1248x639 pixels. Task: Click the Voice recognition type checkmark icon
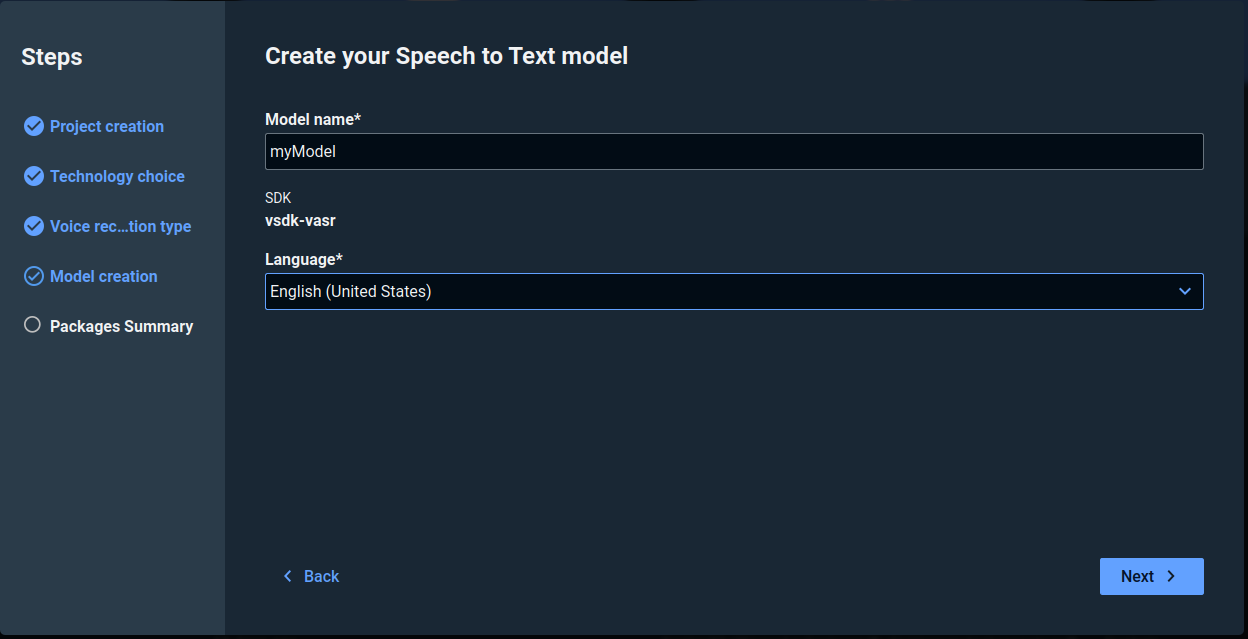point(34,226)
